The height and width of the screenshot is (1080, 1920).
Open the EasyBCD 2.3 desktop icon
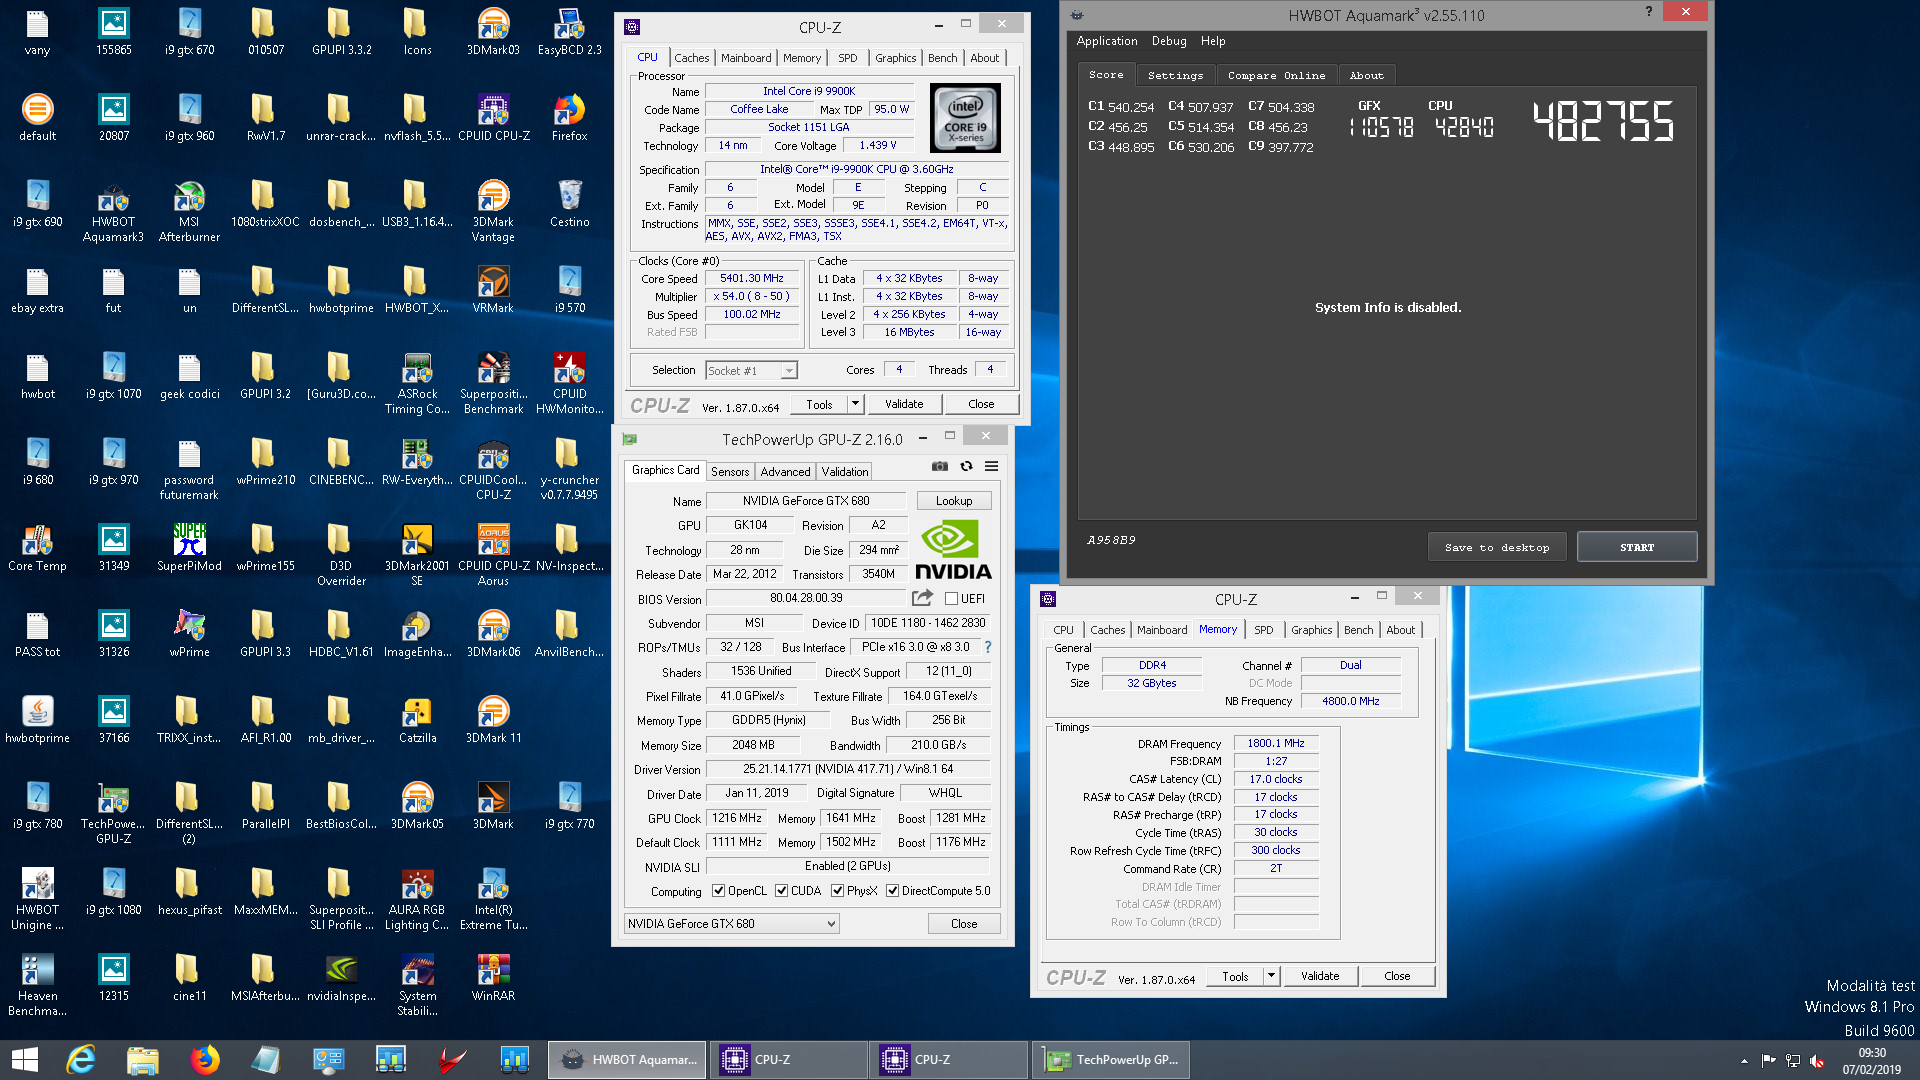569,33
